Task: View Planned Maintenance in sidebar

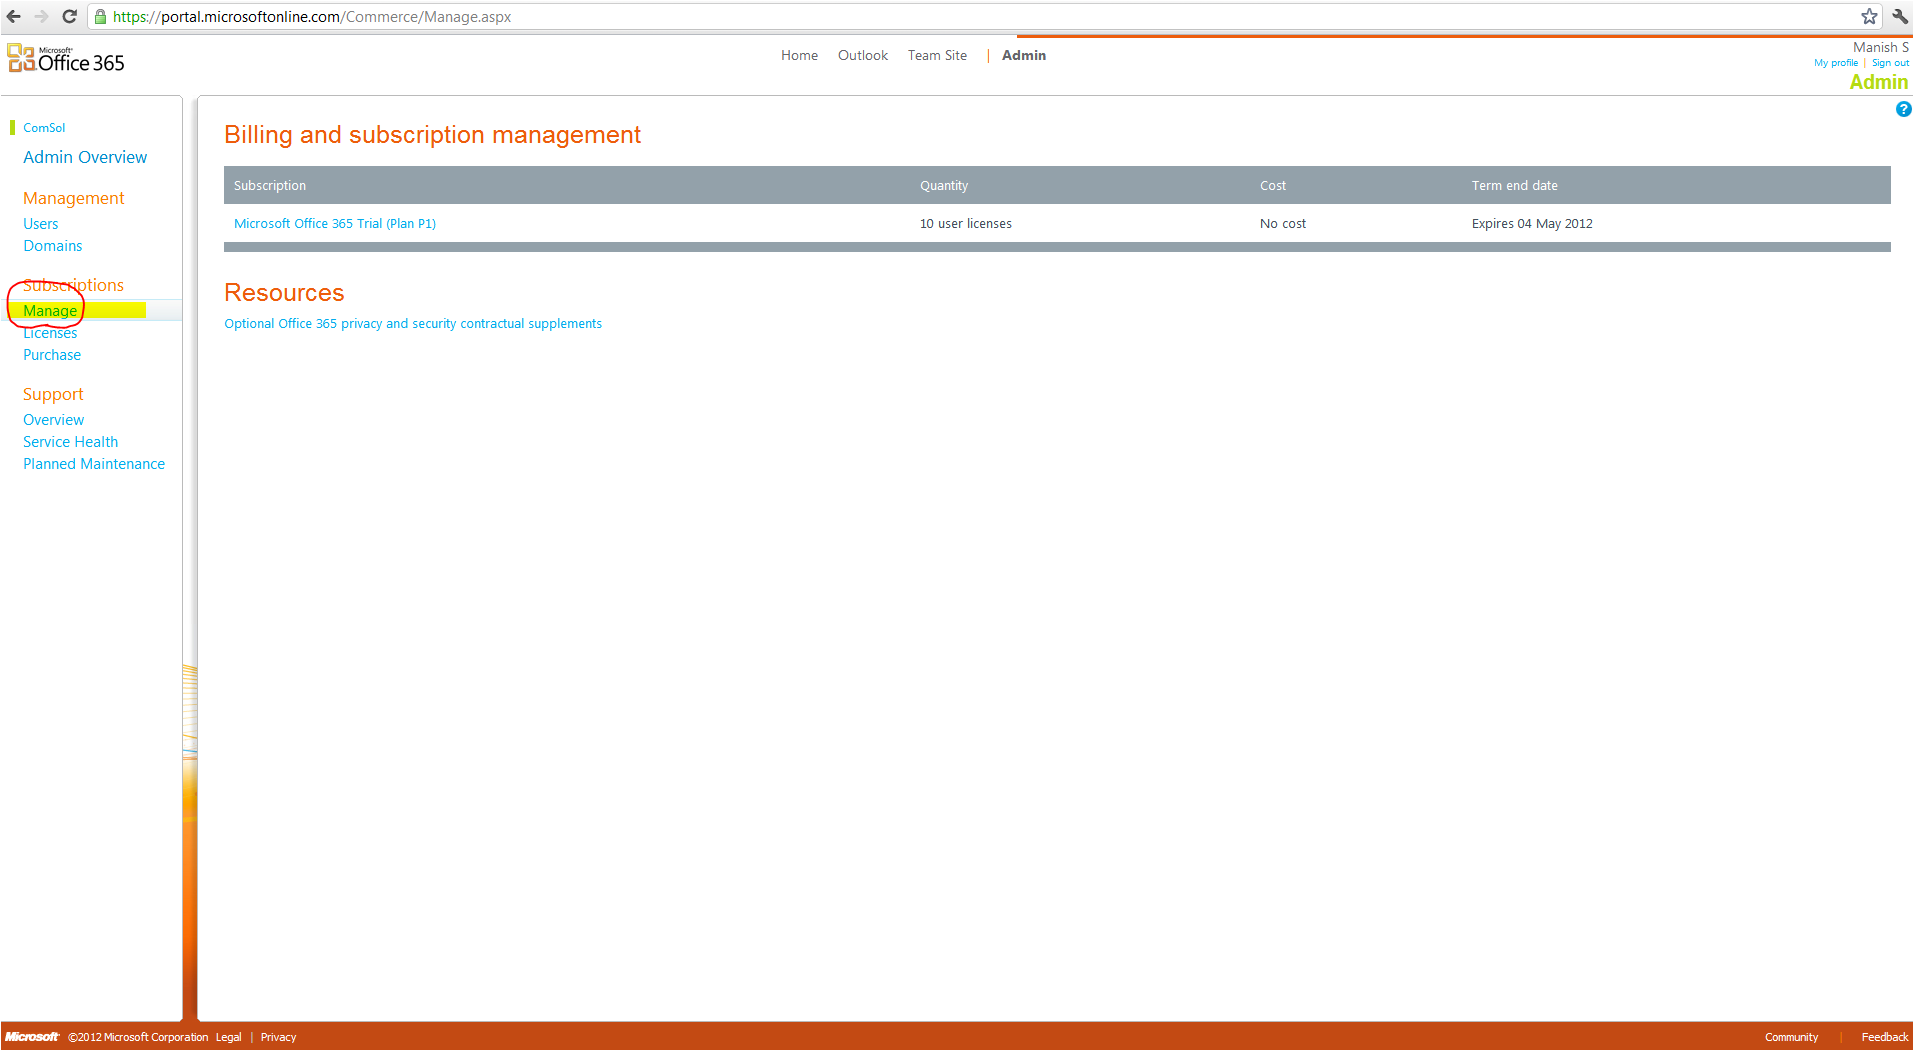Action: [x=94, y=464]
